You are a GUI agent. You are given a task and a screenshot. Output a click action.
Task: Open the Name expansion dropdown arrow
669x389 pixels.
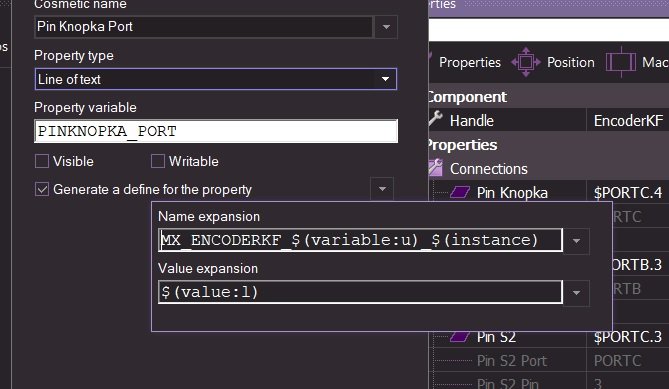coord(576,241)
